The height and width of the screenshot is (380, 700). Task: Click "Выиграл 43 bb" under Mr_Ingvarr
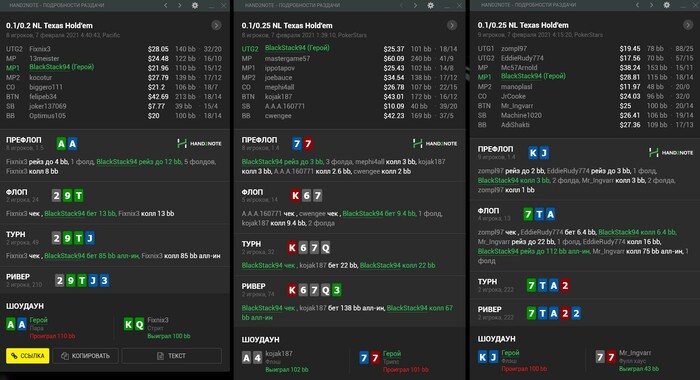pyautogui.click(x=639, y=369)
